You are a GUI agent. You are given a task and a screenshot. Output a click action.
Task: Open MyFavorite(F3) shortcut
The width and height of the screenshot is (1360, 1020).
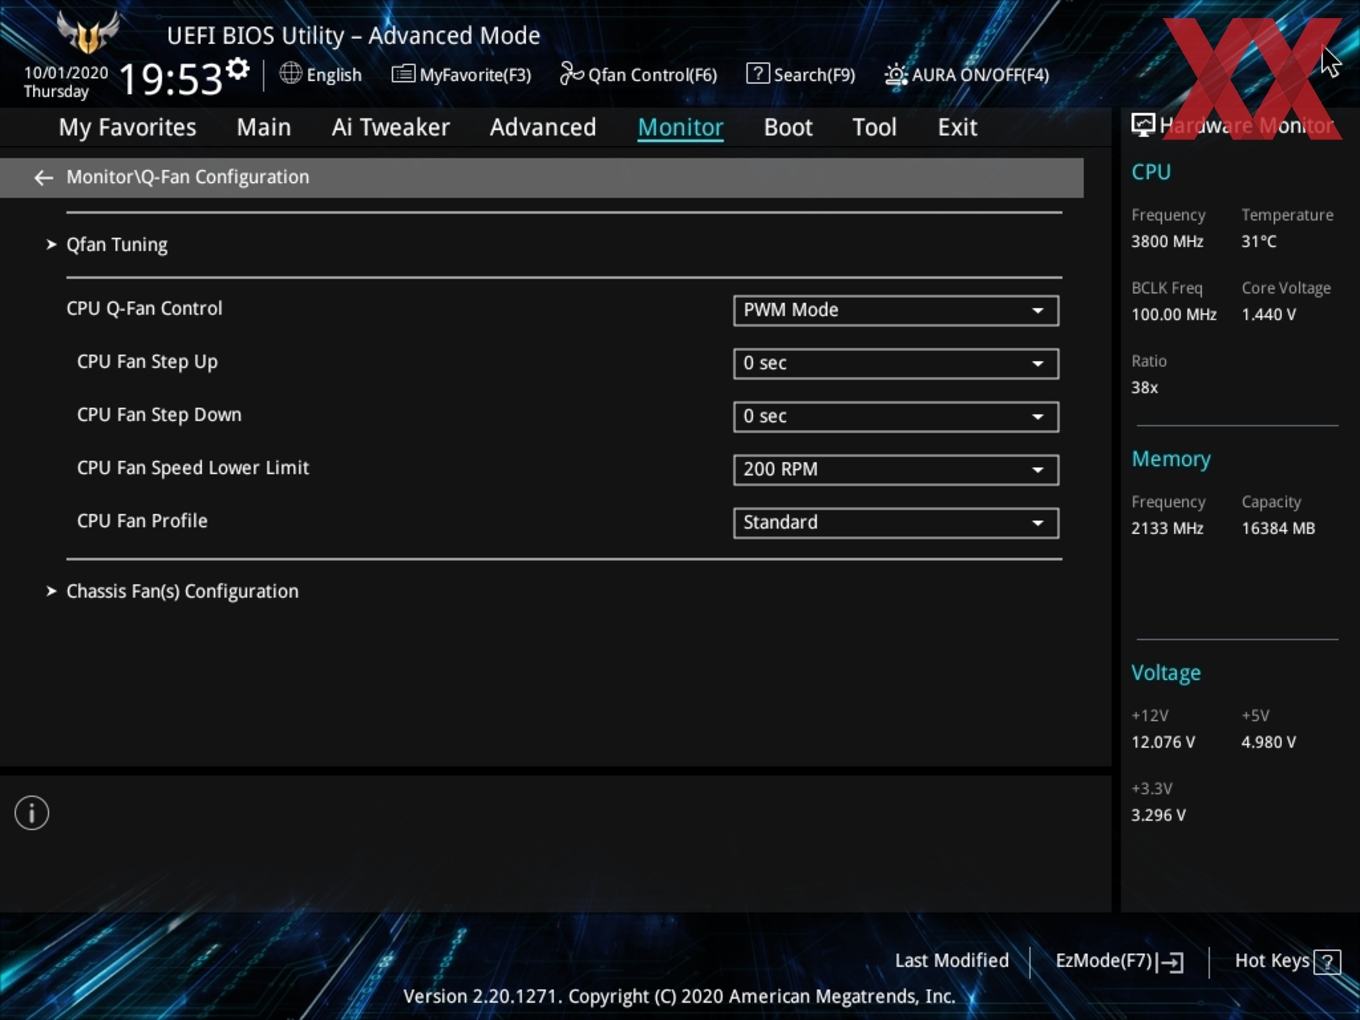pos(461,74)
